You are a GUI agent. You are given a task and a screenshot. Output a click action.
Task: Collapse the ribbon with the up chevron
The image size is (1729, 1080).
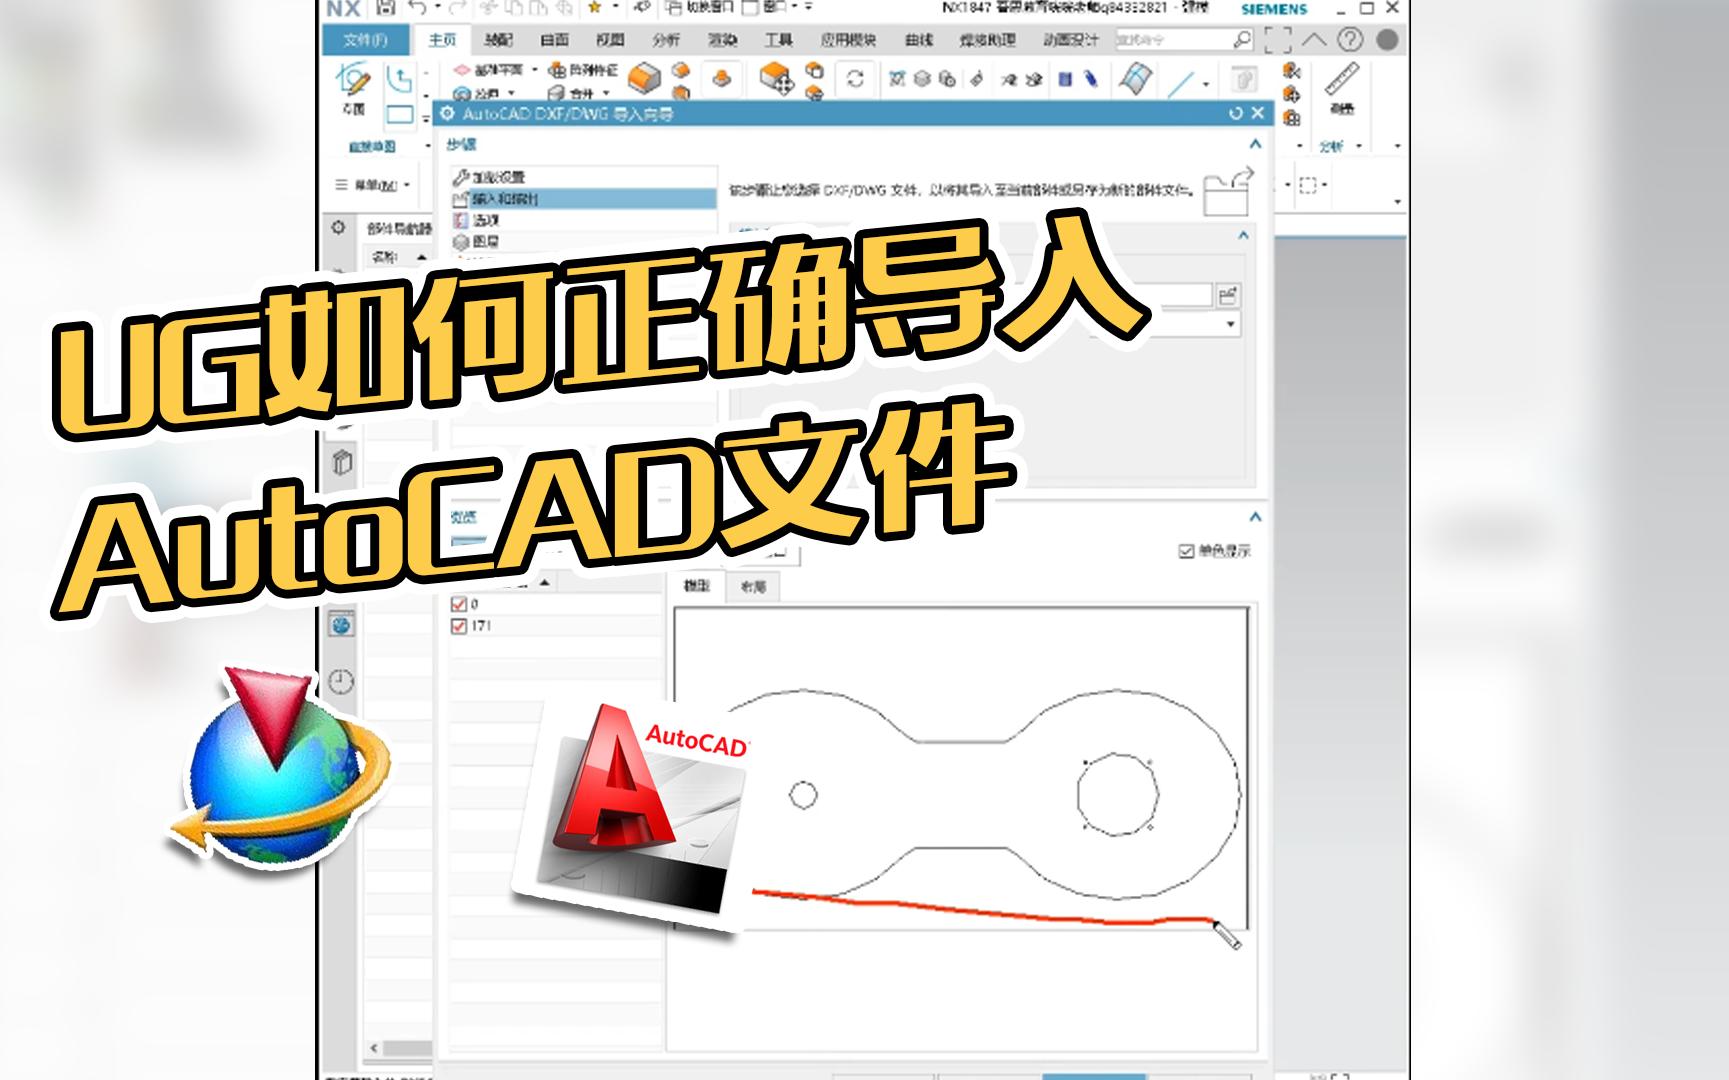1314,40
